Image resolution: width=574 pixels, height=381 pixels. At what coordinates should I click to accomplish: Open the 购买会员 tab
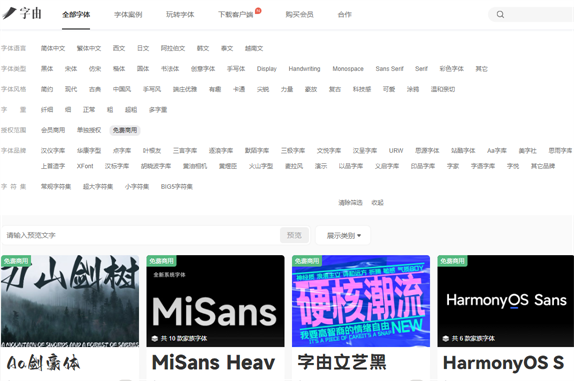(299, 15)
